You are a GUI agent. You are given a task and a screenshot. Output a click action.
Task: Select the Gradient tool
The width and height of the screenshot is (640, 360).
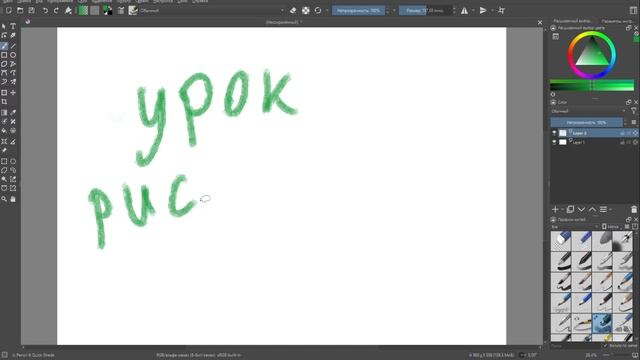4,113
